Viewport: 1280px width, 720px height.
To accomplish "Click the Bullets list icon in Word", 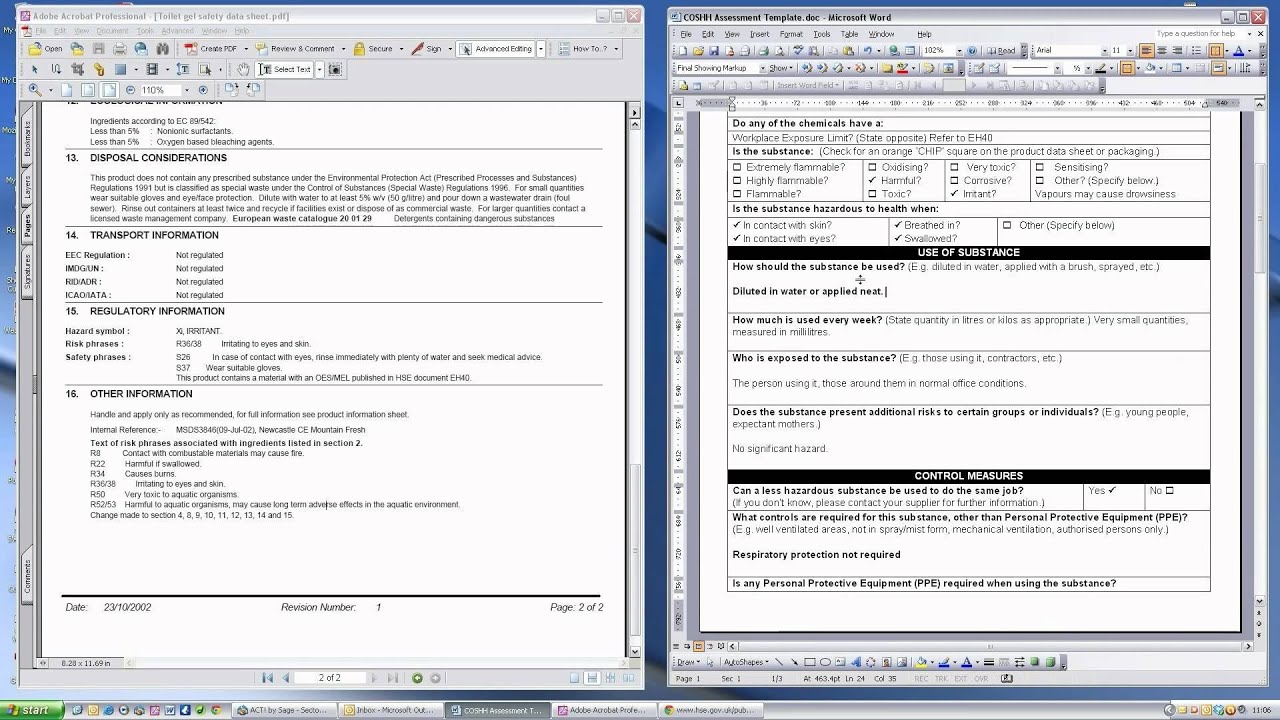I will tap(1197, 50).
